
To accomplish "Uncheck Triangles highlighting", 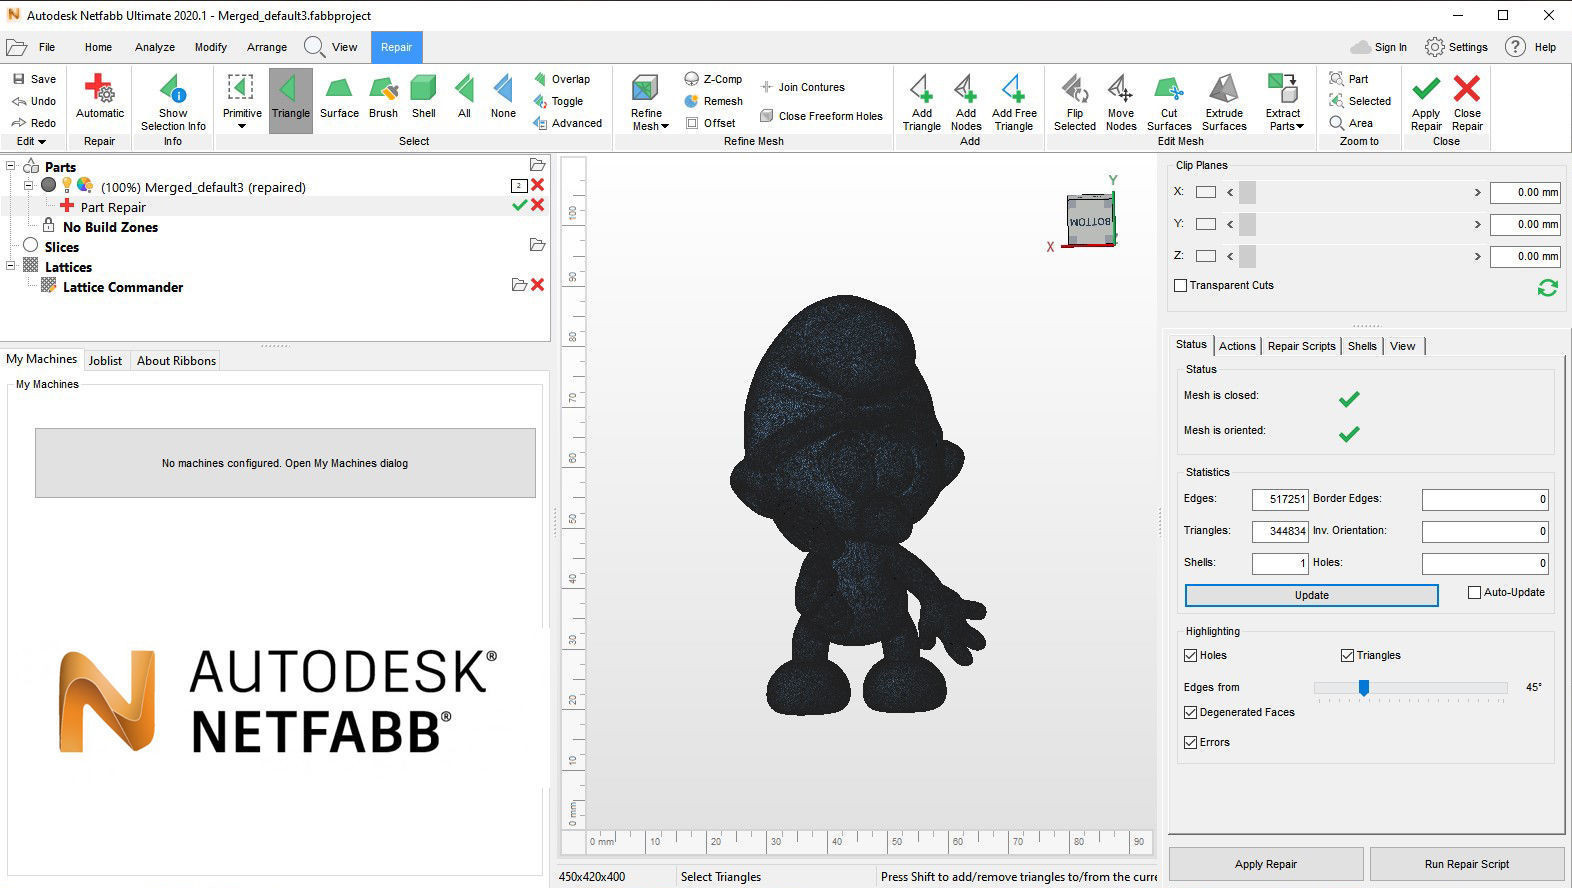I will coord(1347,655).
